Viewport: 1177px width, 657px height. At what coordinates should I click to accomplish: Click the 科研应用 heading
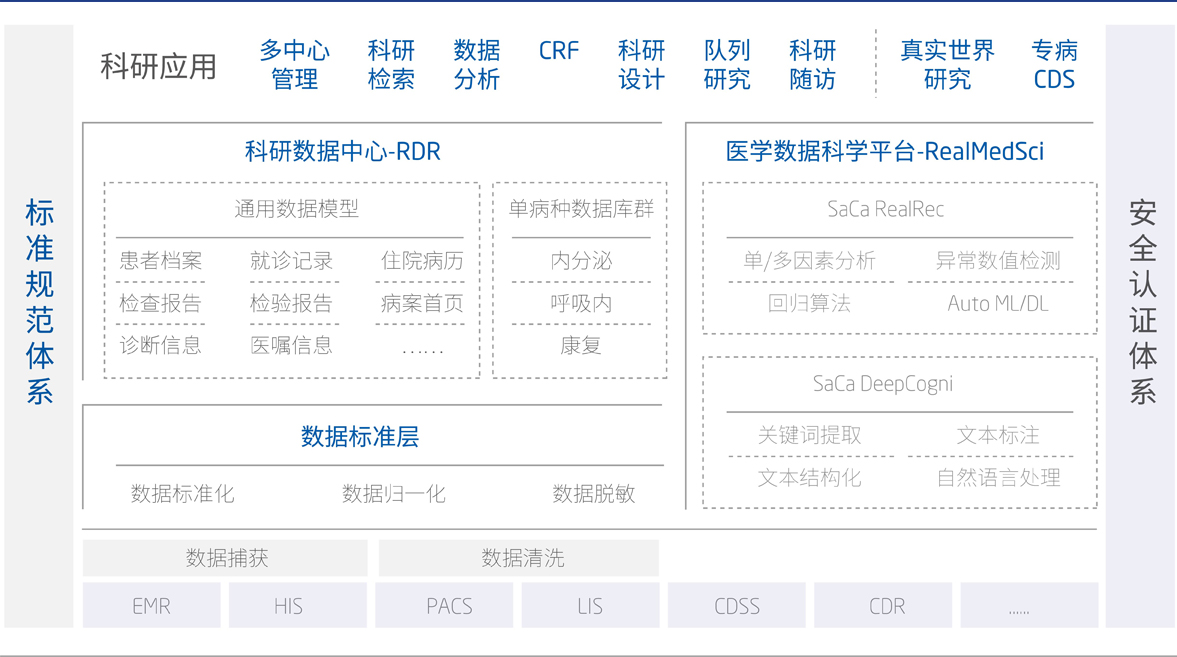point(158,66)
